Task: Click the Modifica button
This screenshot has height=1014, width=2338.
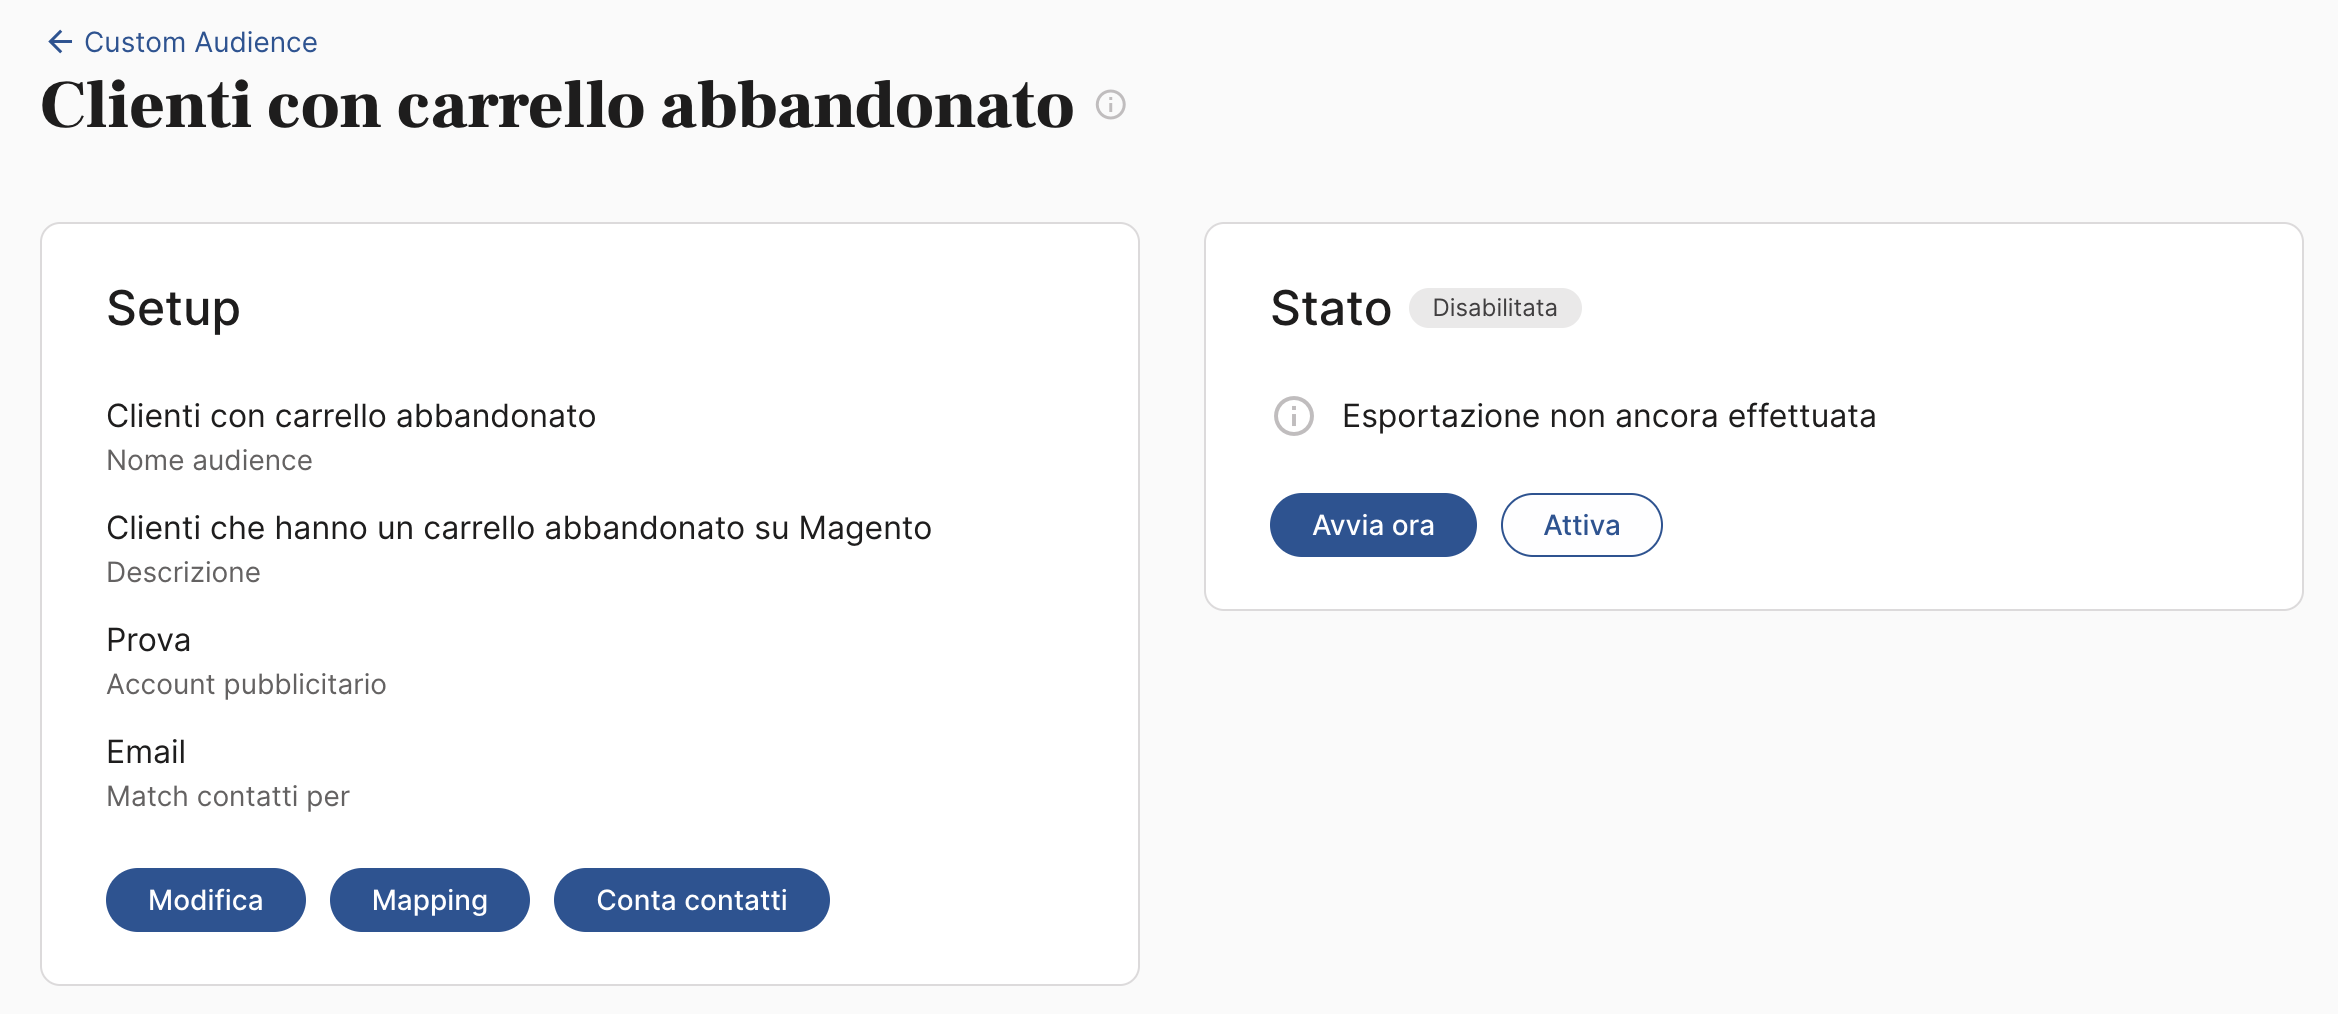Action: pos(206,900)
